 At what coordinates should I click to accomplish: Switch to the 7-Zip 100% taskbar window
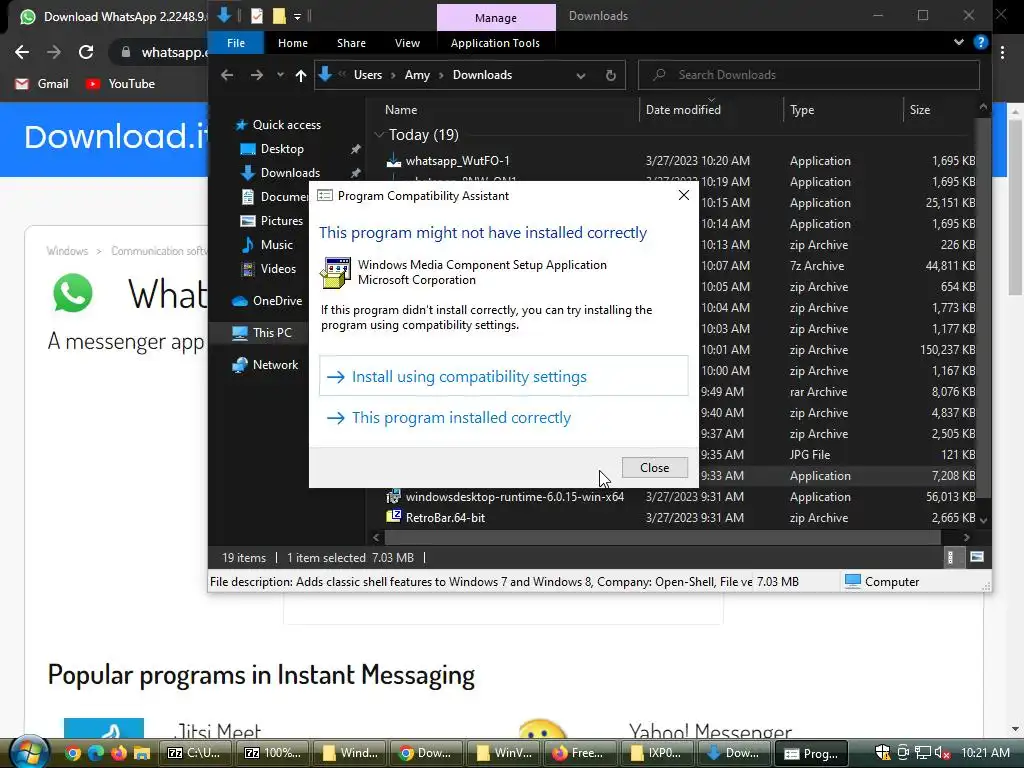(x=272, y=753)
